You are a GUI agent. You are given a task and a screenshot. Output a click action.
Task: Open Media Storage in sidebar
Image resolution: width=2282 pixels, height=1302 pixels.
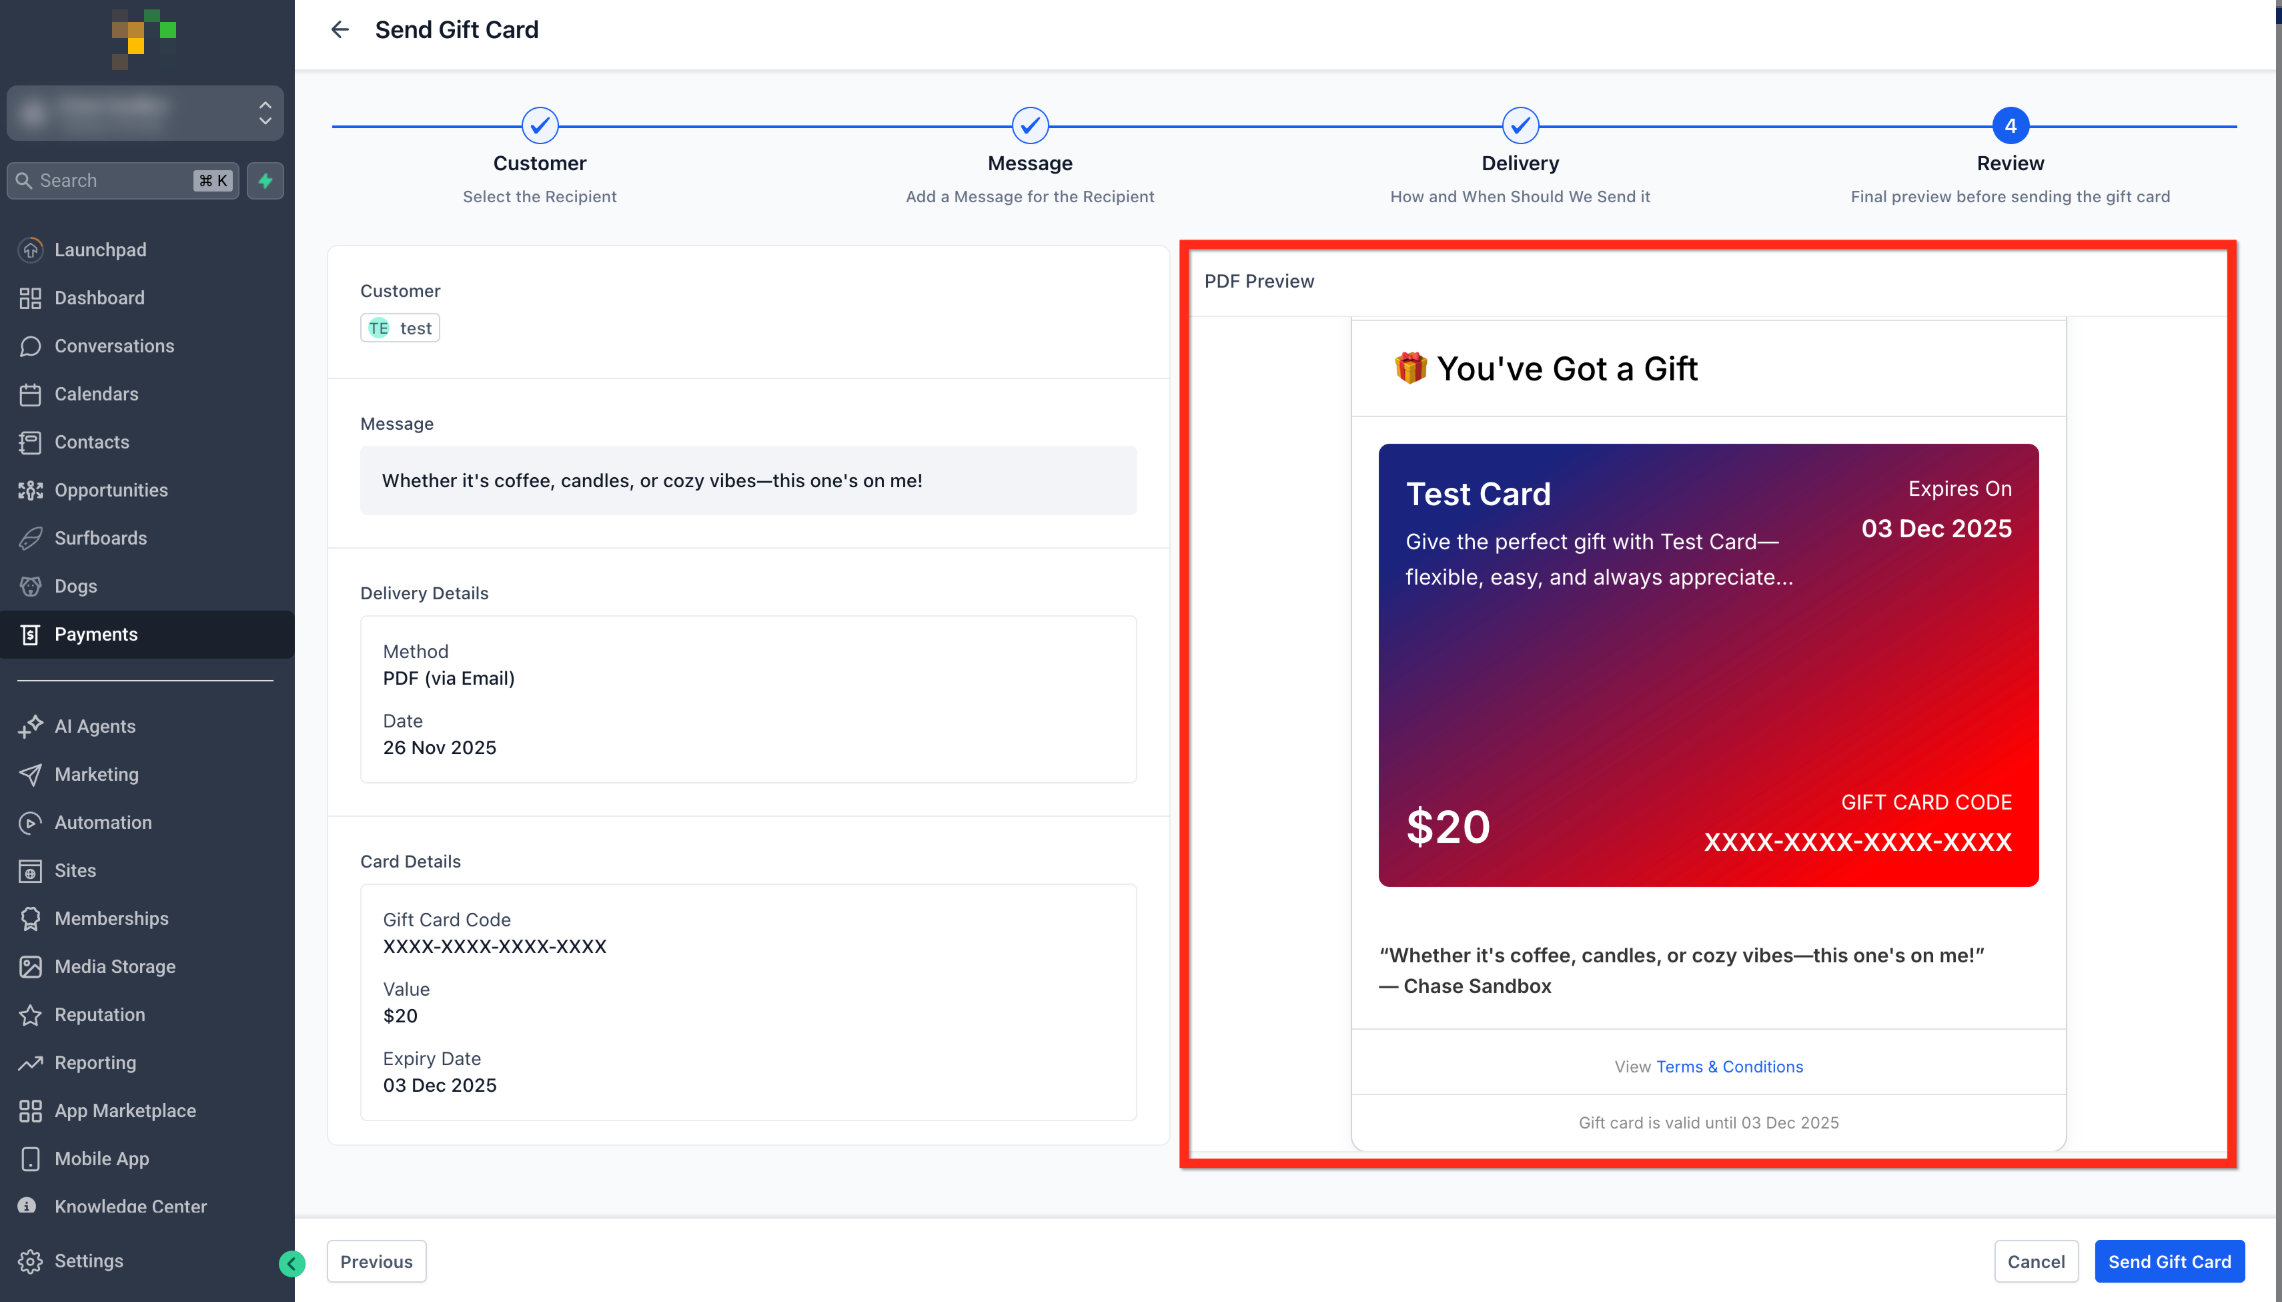pyautogui.click(x=115, y=966)
